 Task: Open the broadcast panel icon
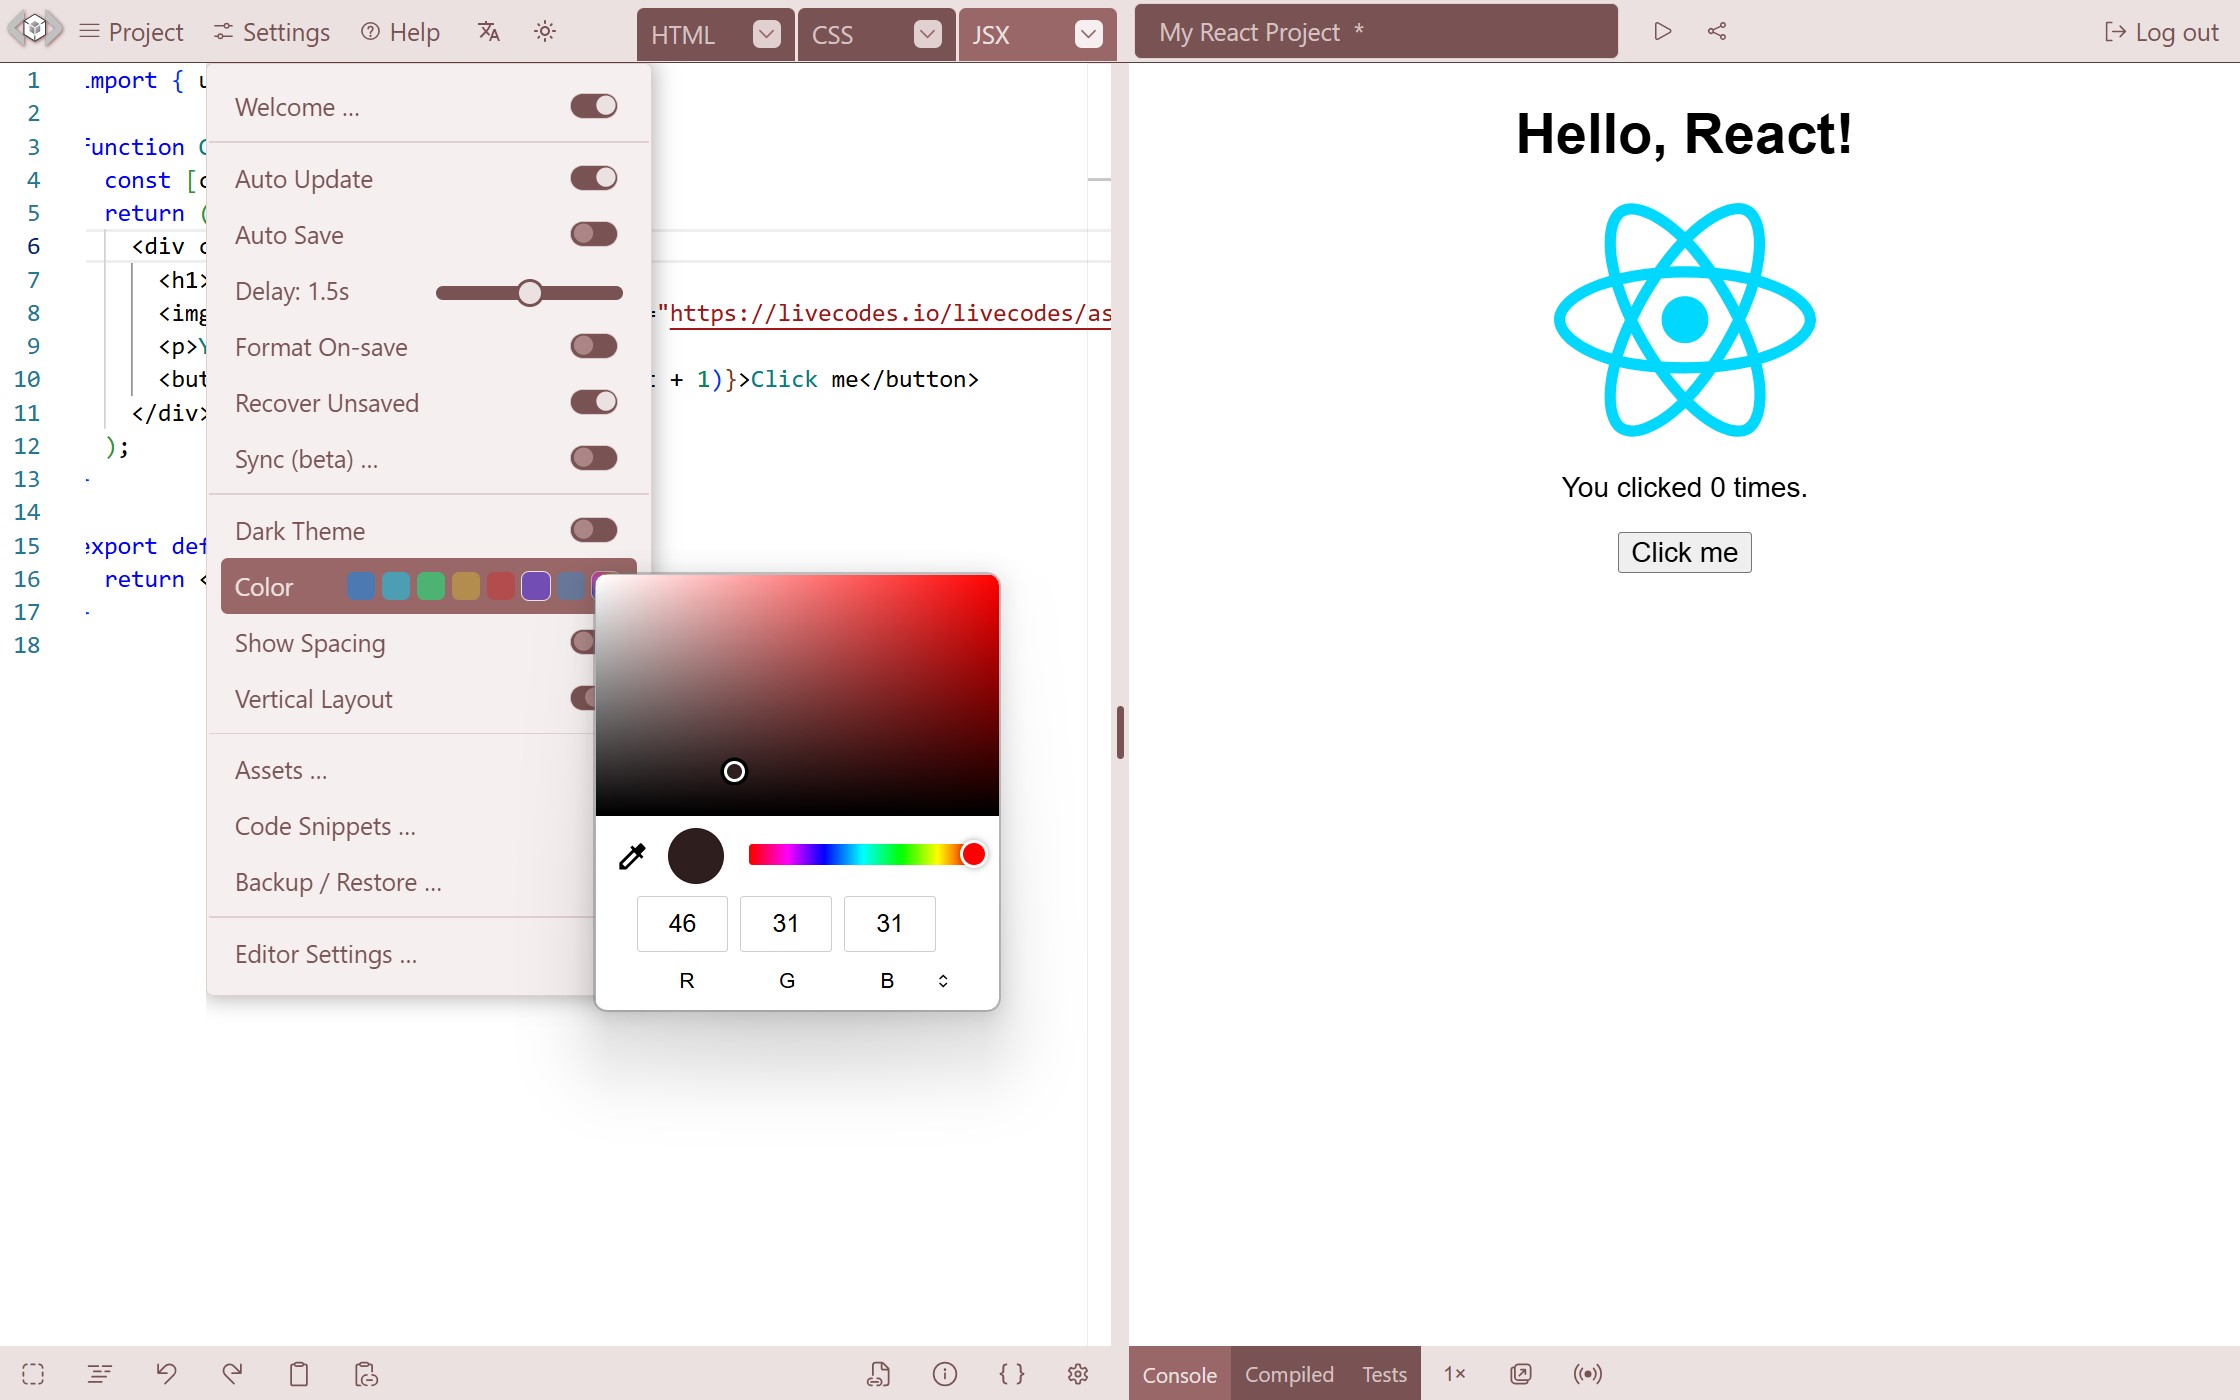[x=1587, y=1373]
